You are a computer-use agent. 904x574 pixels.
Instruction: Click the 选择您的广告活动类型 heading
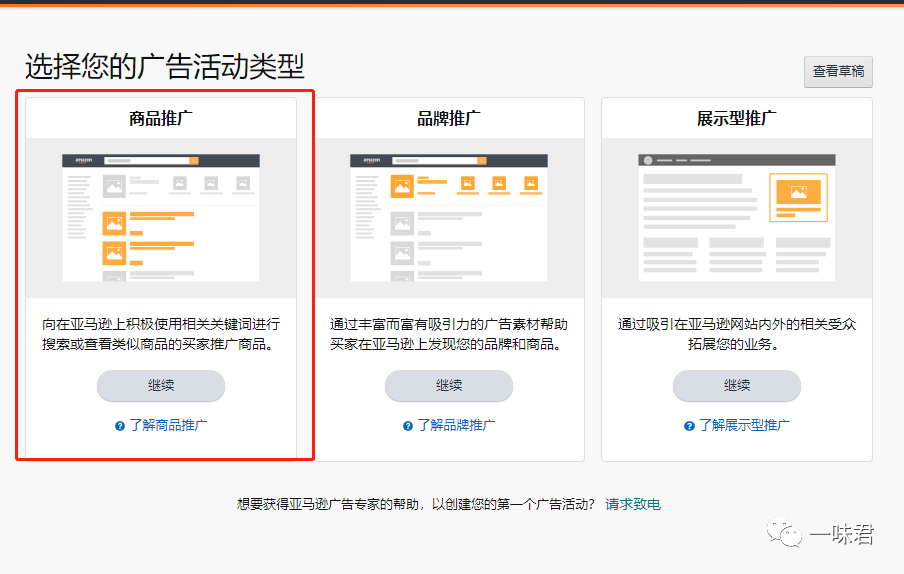point(164,66)
